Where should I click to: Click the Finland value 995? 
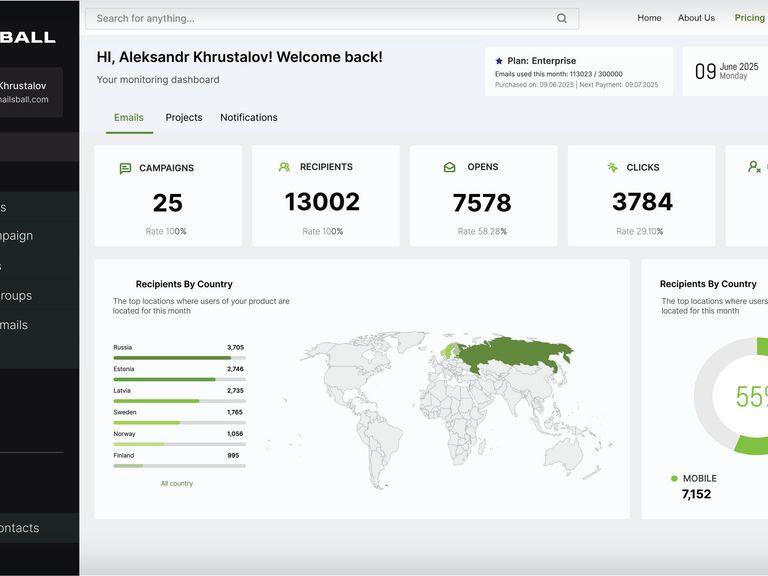233,455
